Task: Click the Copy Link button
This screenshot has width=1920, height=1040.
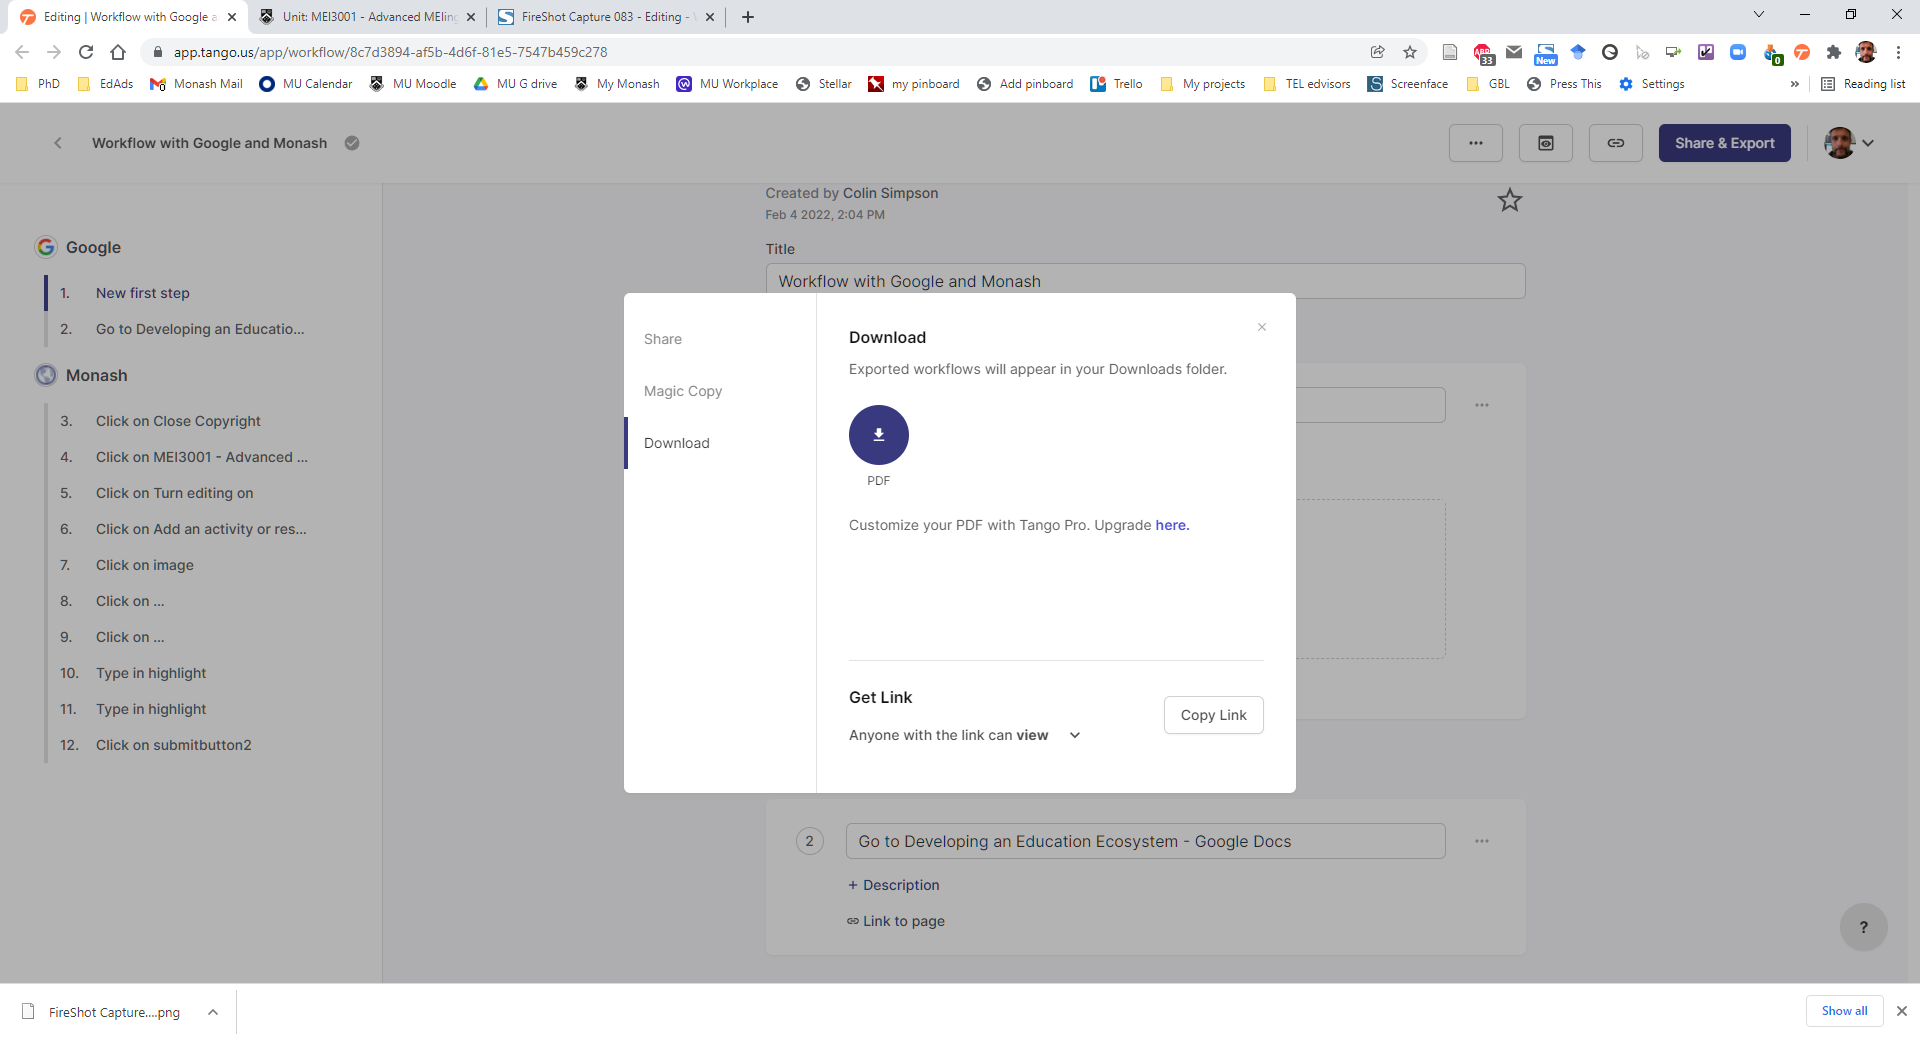Action: (1213, 715)
